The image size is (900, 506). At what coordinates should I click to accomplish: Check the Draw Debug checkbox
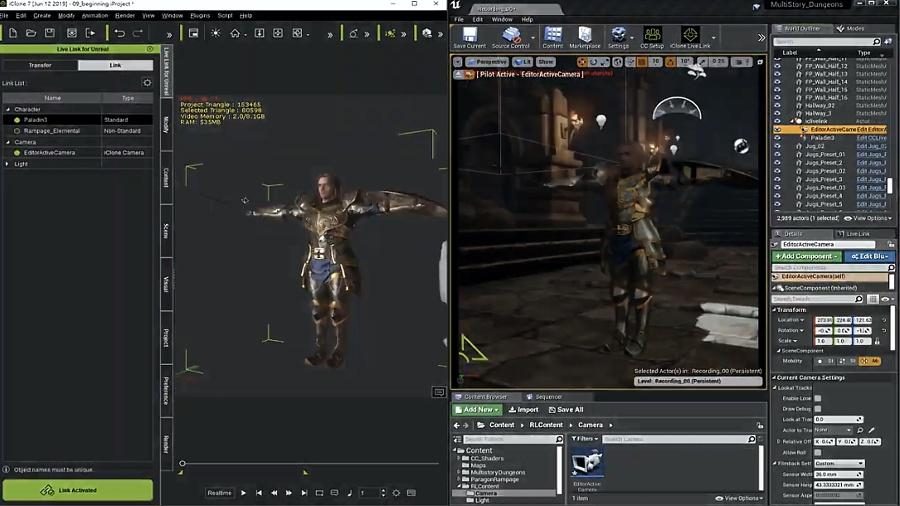[x=817, y=408]
